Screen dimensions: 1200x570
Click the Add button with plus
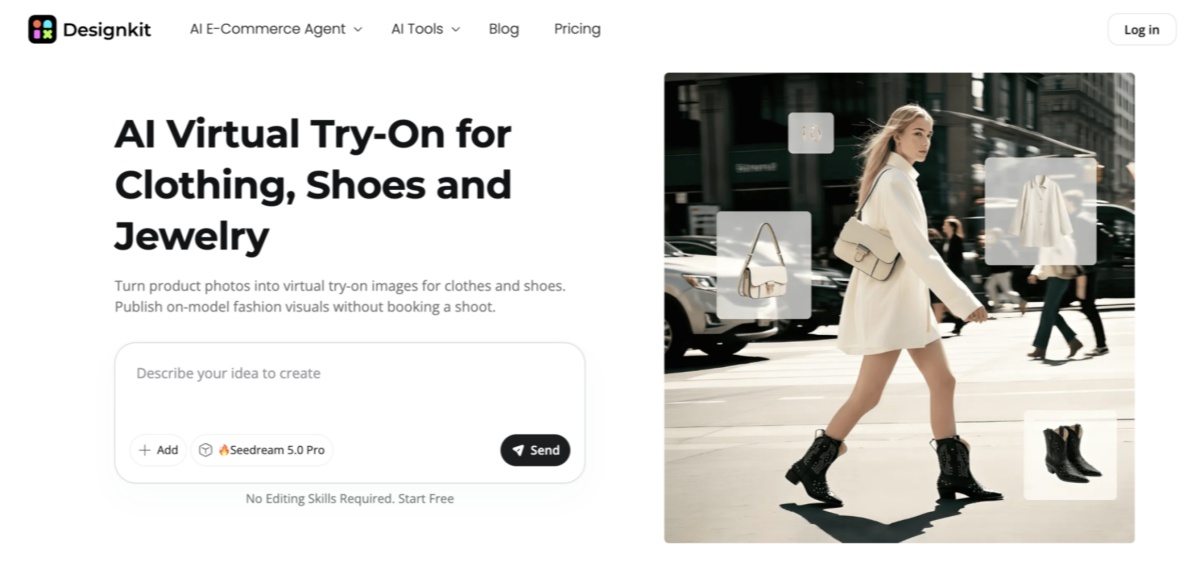158,450
